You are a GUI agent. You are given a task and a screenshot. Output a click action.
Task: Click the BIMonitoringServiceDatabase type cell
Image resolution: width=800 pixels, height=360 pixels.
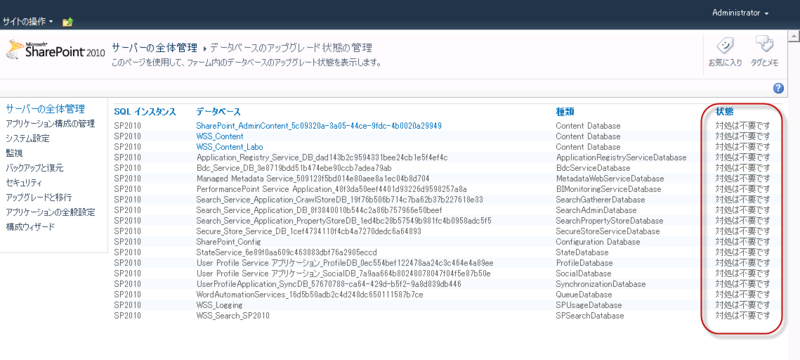[x=609, y=189]
